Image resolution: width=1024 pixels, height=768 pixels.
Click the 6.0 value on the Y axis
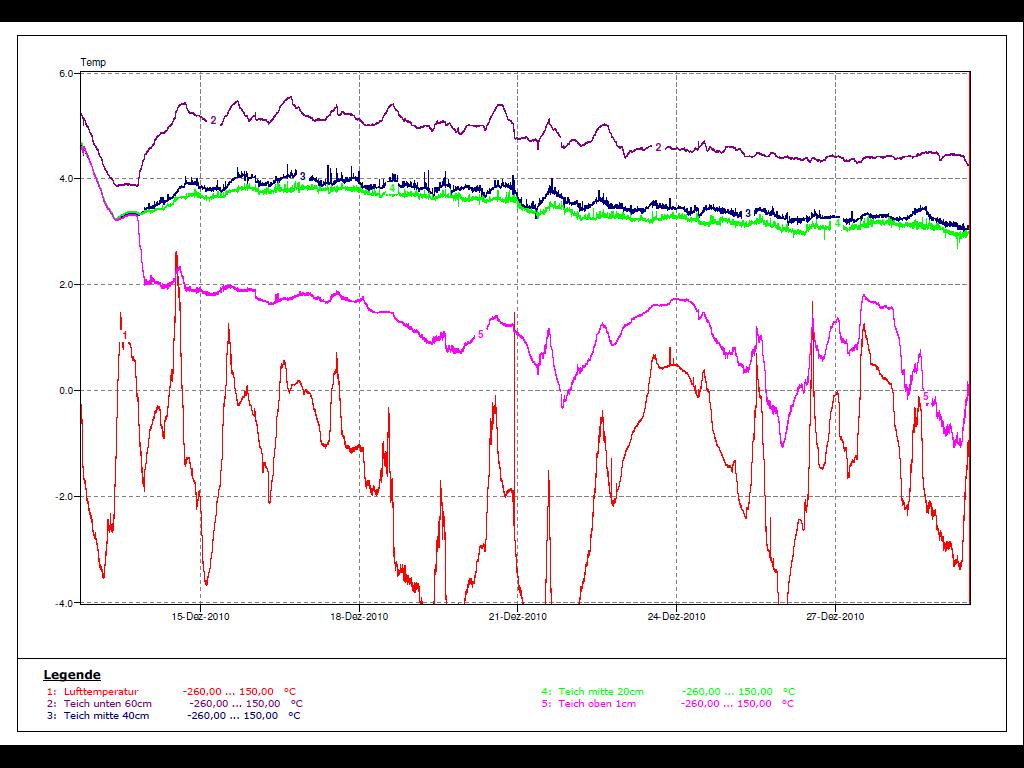pyautogui.click(x=66, y=73)
